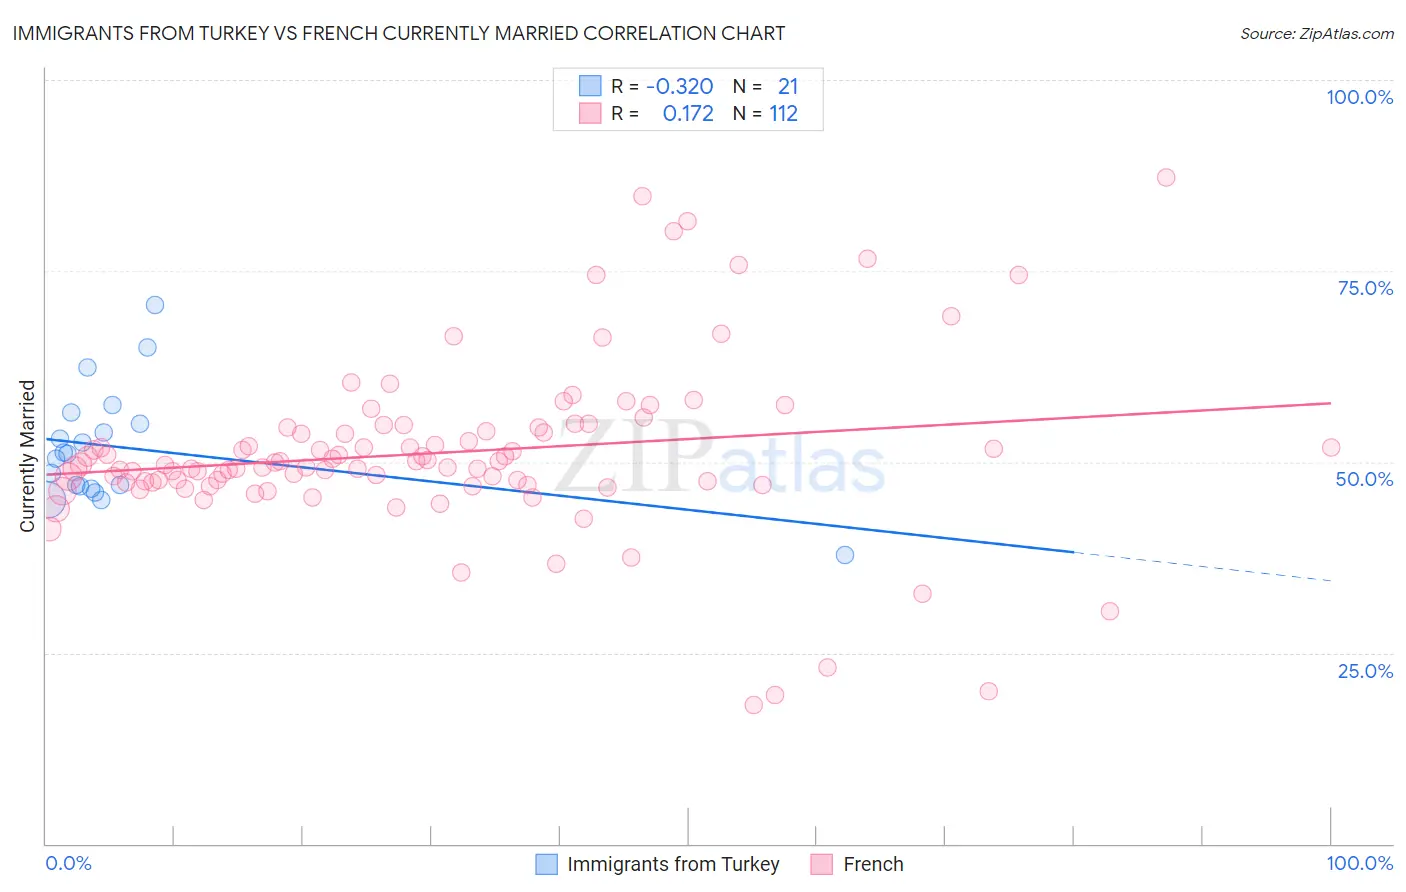Image resolution: width=1406 pixels, height=892 pixels.
Task: Select the isolated blue point near 38%
Action: click(845, 554)
